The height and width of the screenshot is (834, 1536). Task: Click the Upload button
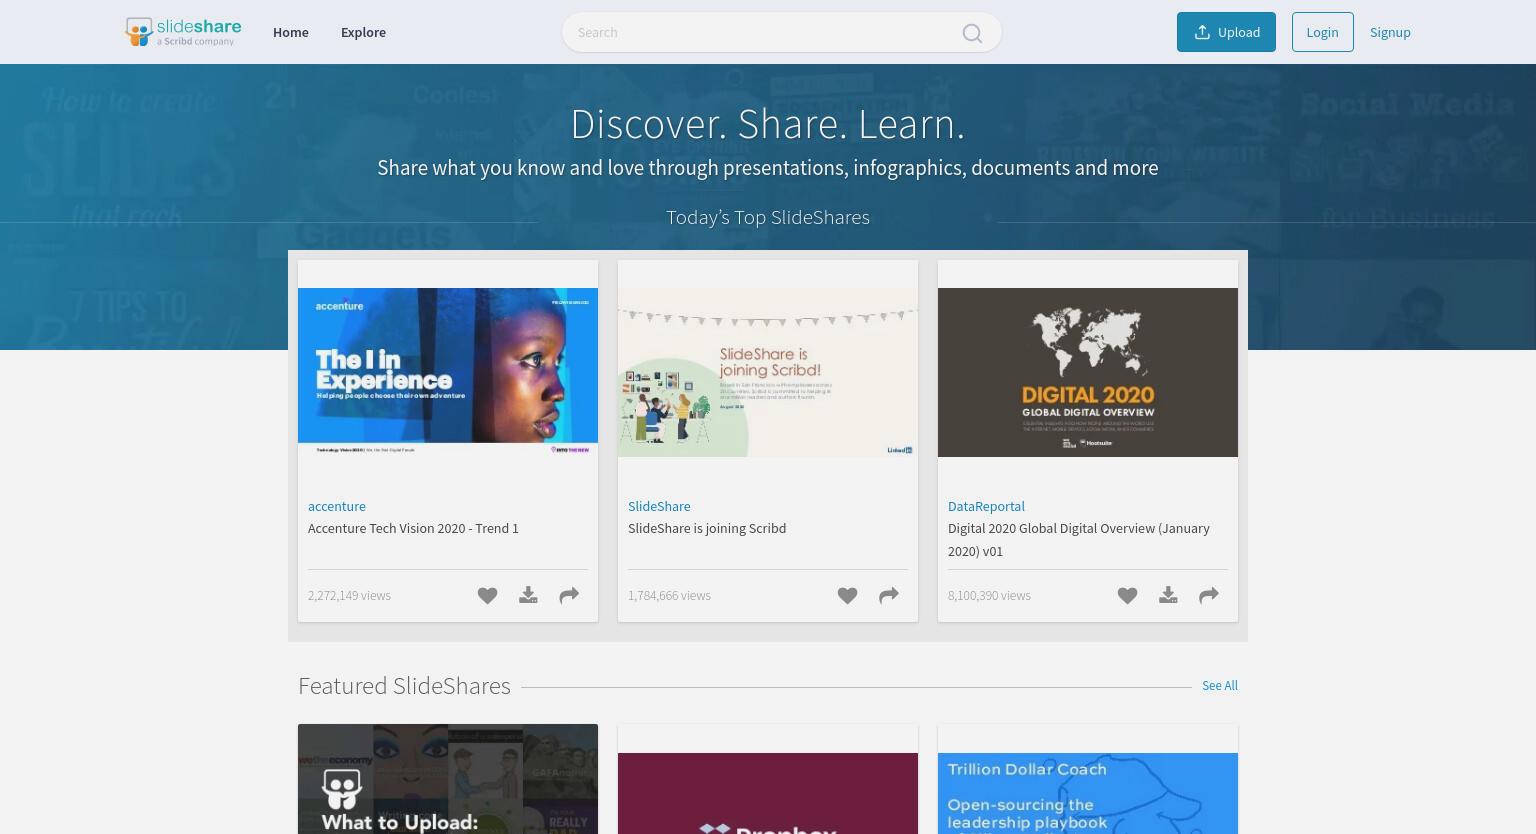coord(1226,32)
